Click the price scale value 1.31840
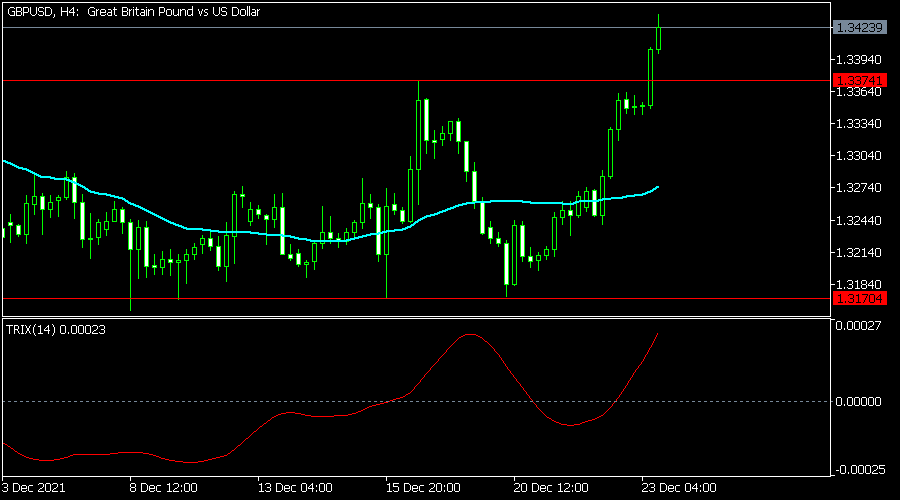Screen dimensions: 900x500 click(x=859, y=285)
